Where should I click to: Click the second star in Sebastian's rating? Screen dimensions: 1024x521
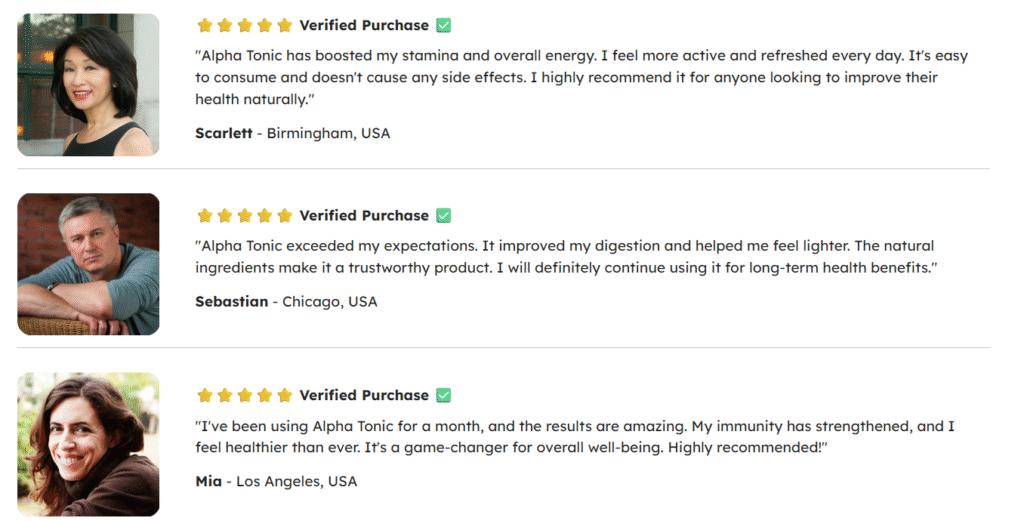tap(225, 215)
